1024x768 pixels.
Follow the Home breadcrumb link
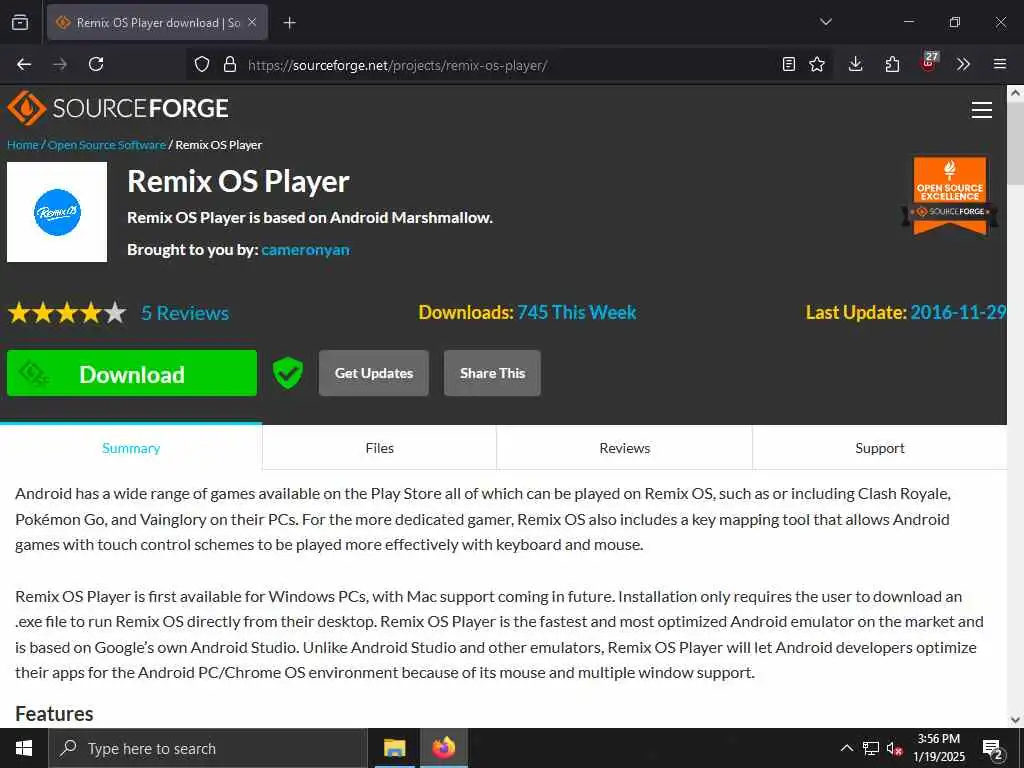pos(23,145)
